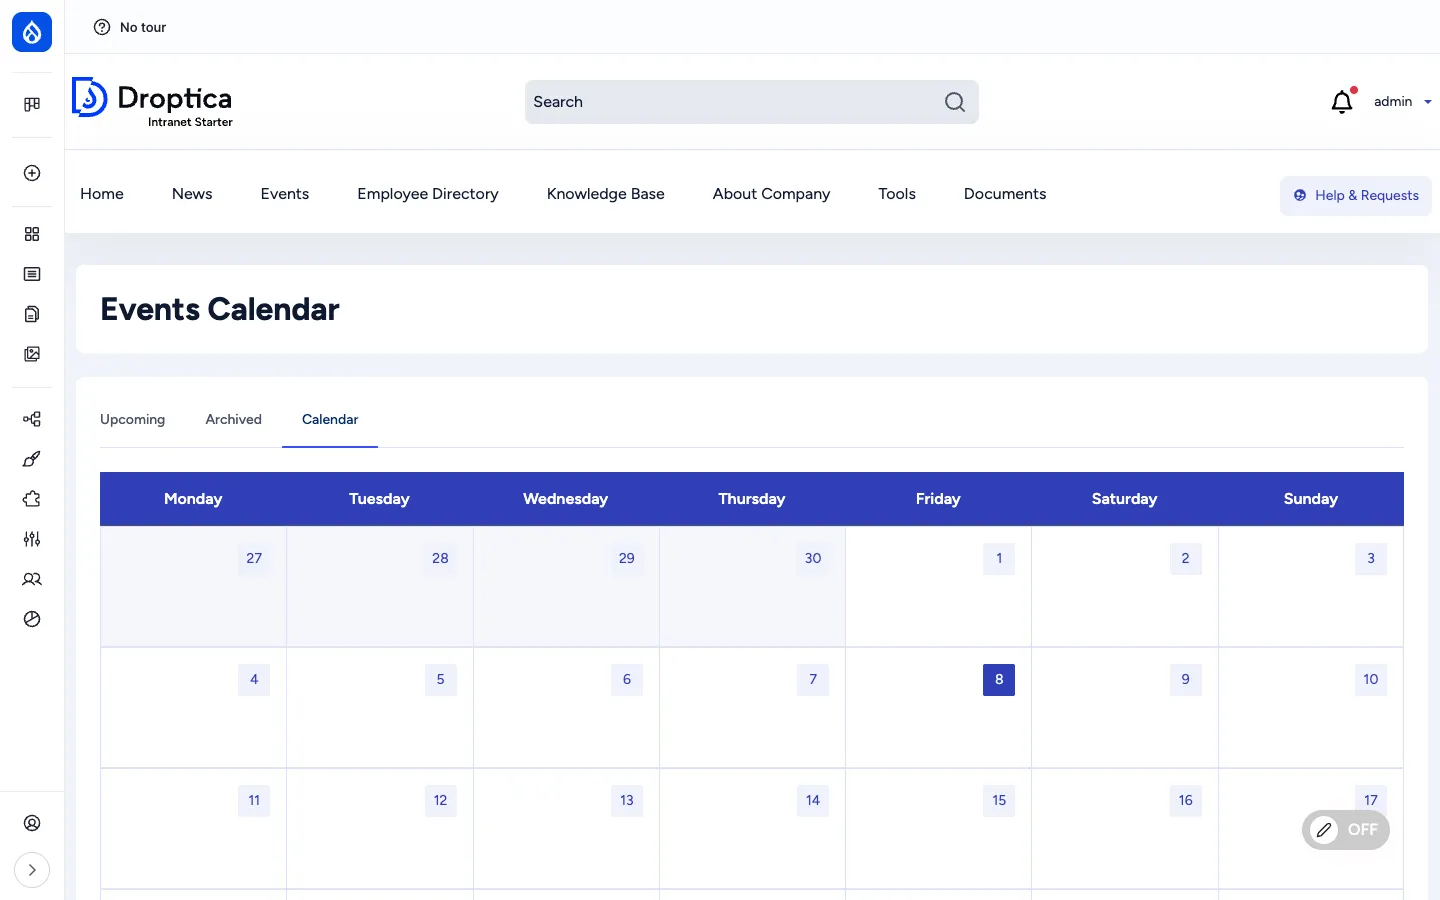Open Employee Directory in the main menu
Image resolution: width=1440 pixels, height=900 pixels.
click(428, 194)
